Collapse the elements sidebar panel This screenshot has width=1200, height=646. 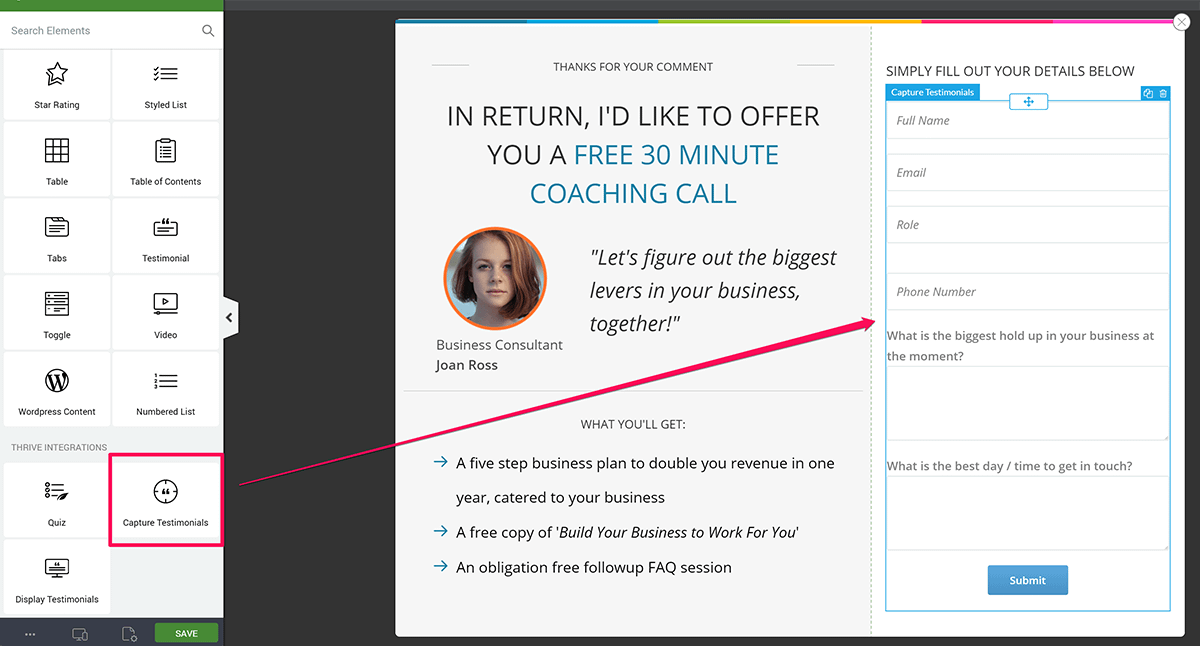229,318
